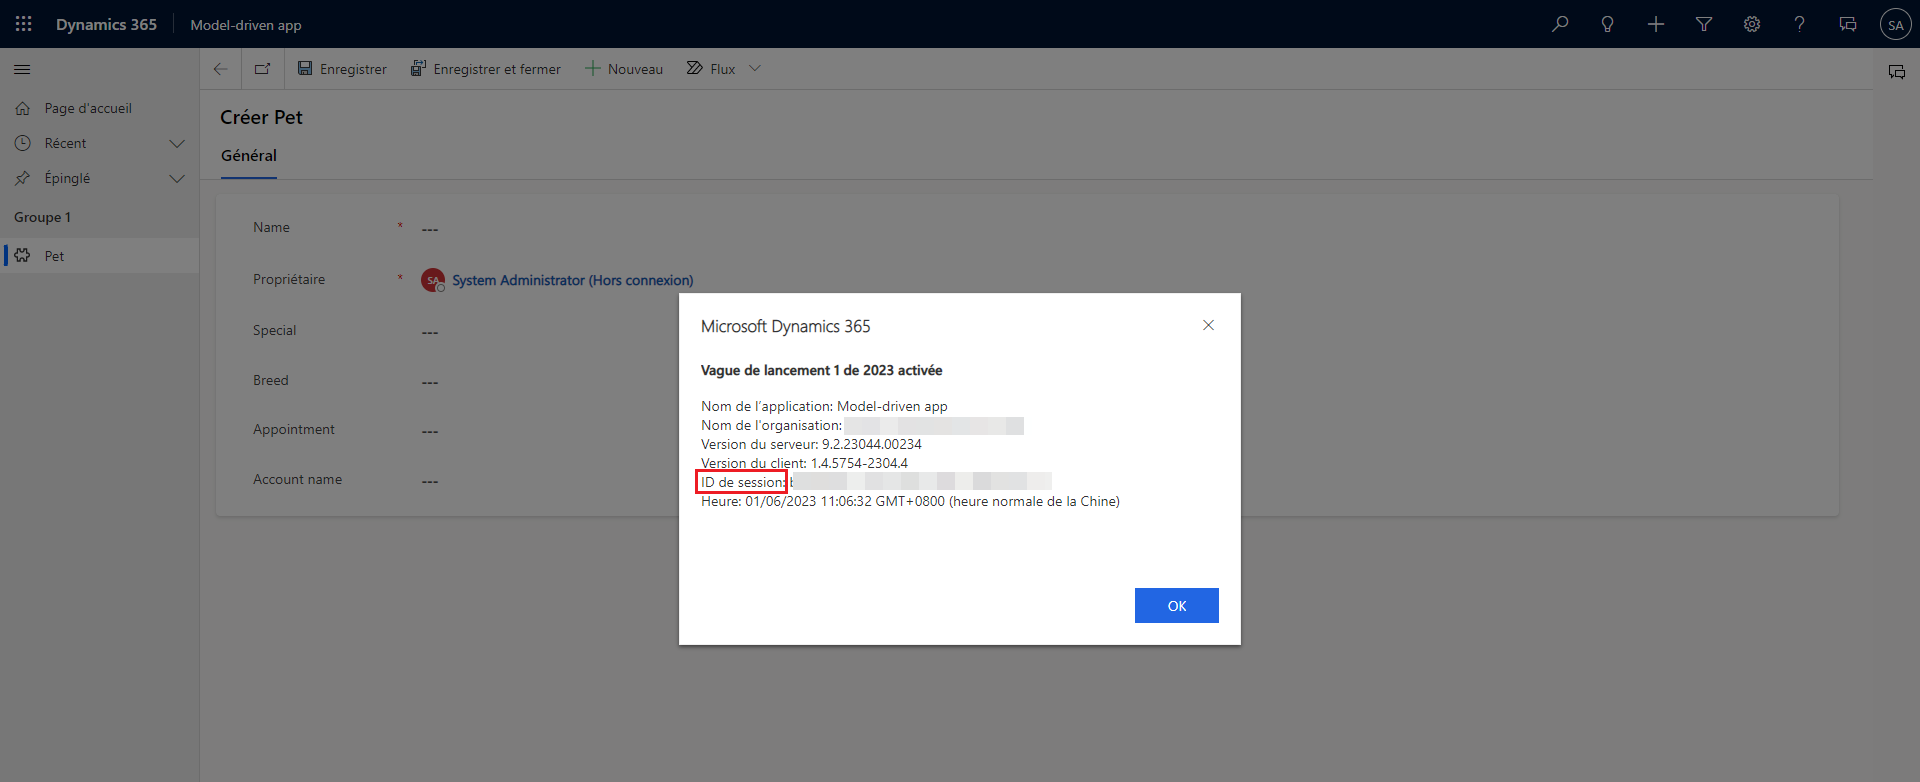Open the chat icon in the header
The width and height of the screenshot is (1920, 782).
[x=1848, y=24]
